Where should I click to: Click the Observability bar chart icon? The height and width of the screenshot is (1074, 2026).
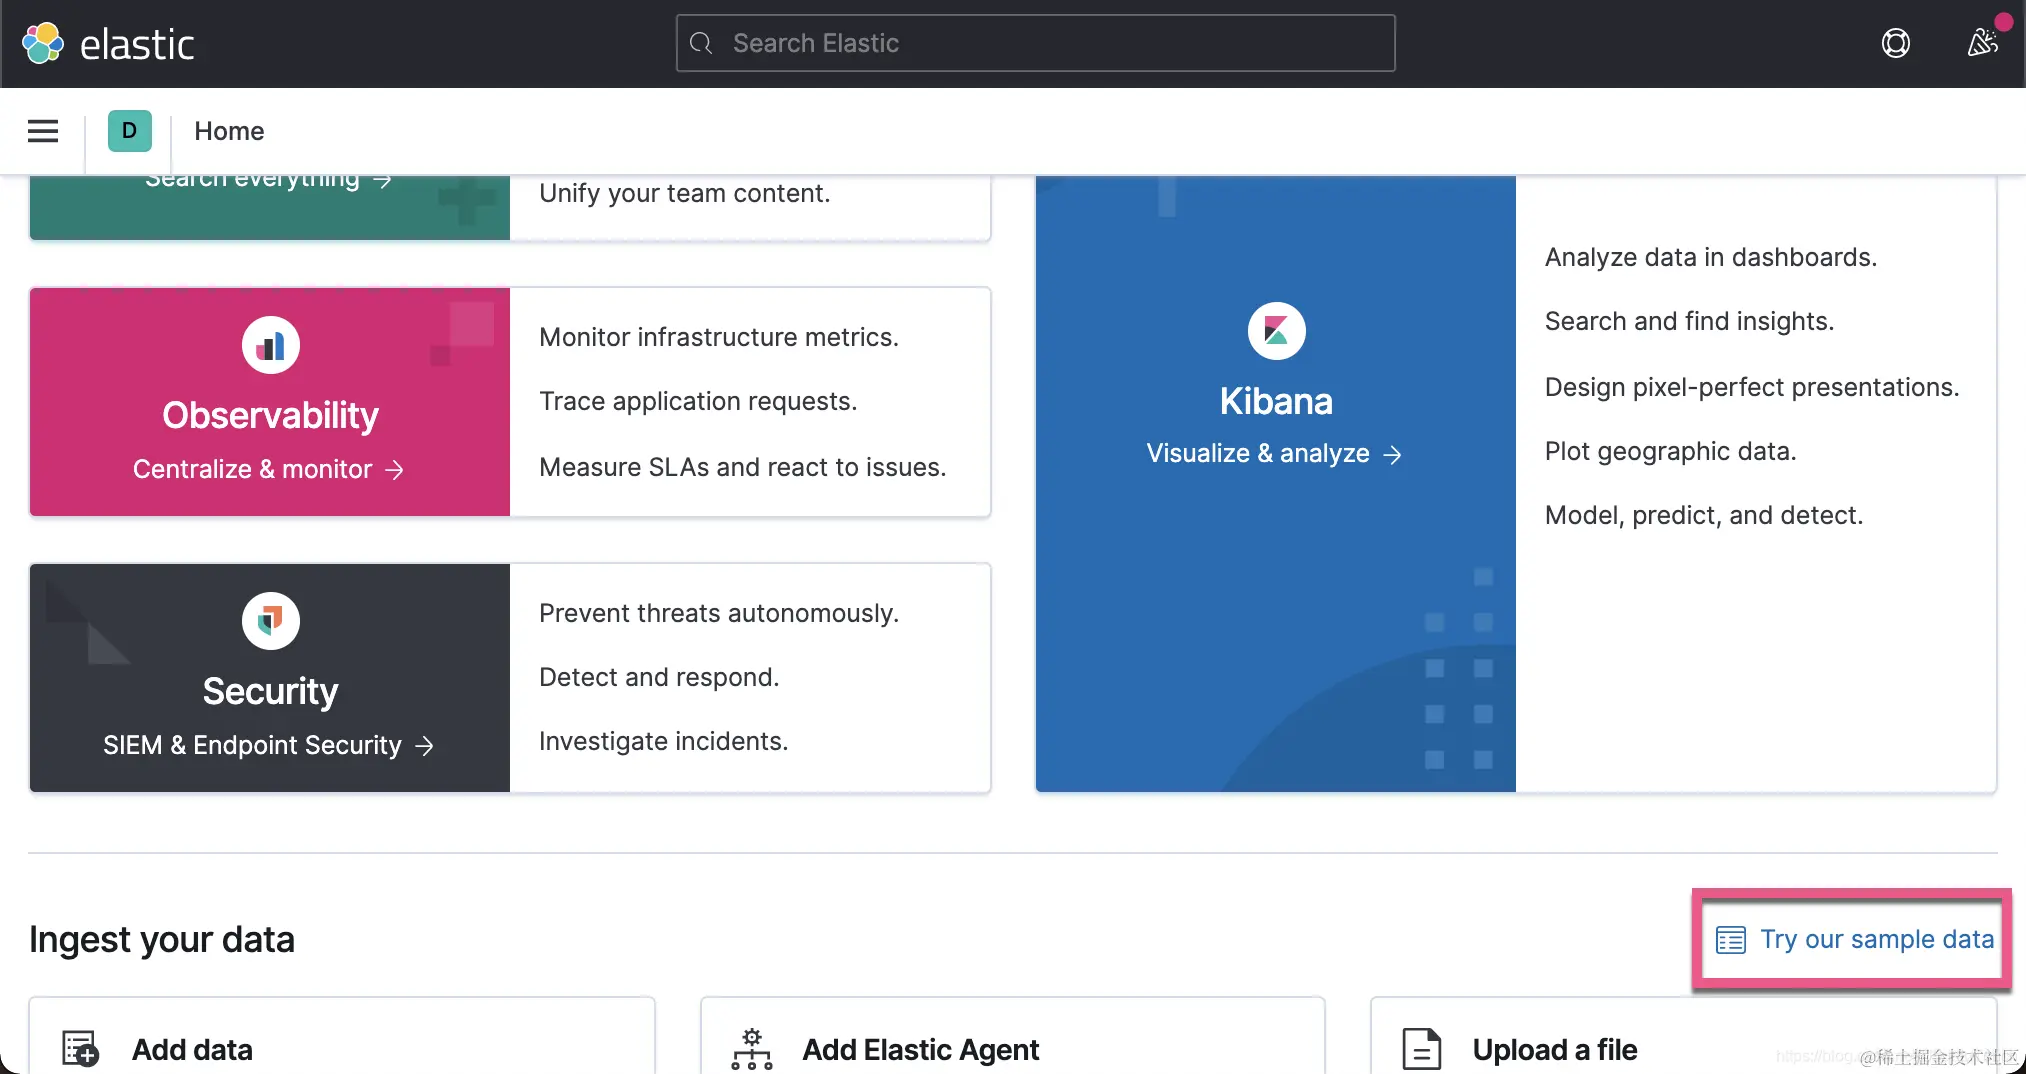point(270,346)
